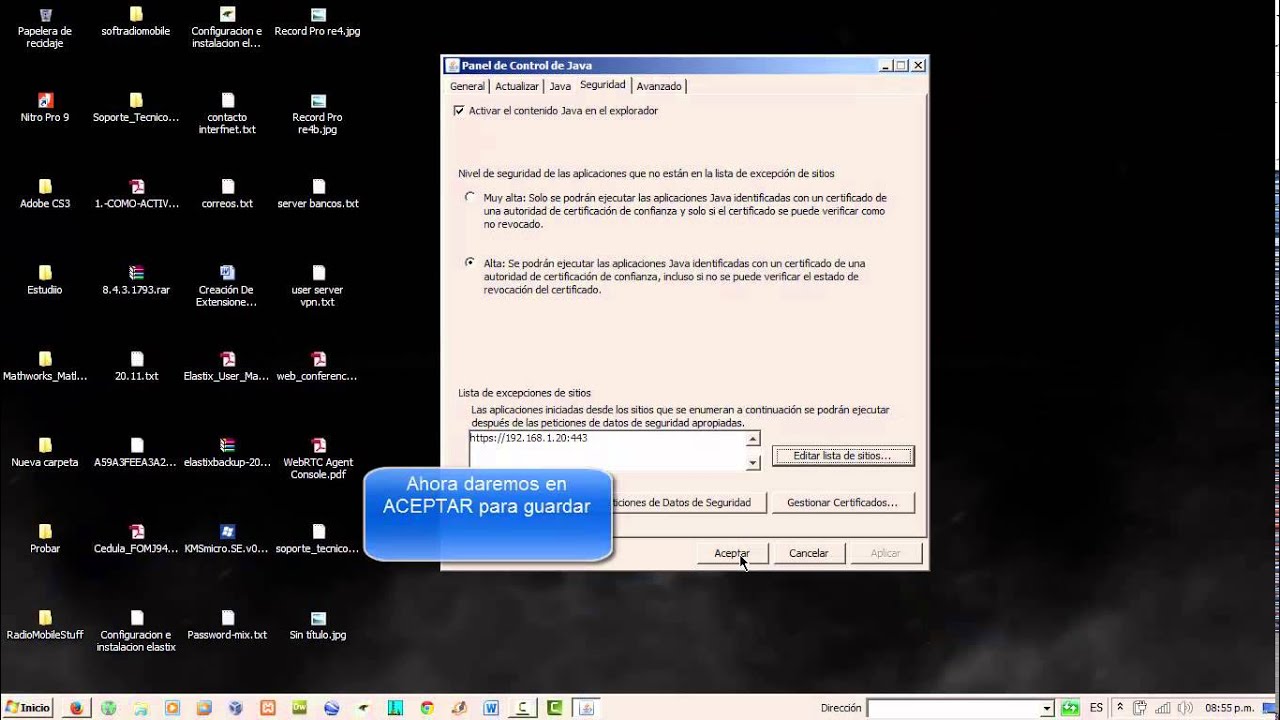
Task: Select the Muy alta security level
Action: click(x=470, y=197)
